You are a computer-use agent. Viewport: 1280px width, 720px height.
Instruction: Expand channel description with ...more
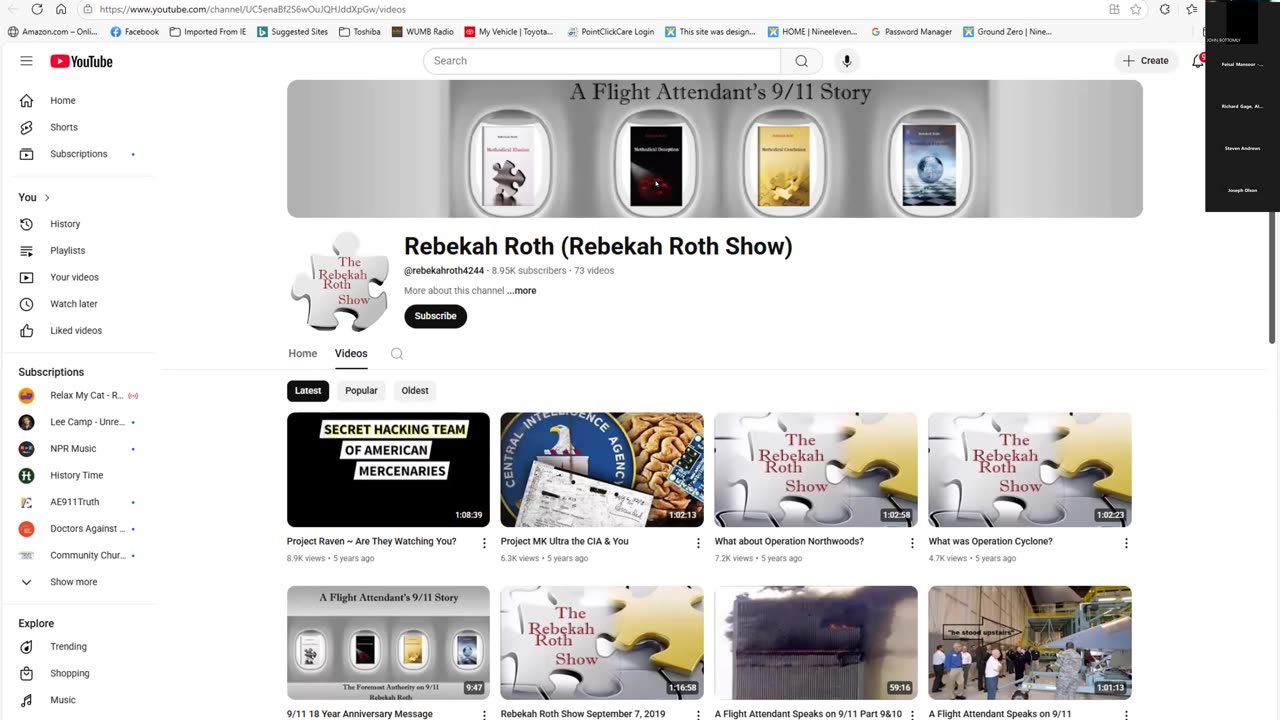521,291
